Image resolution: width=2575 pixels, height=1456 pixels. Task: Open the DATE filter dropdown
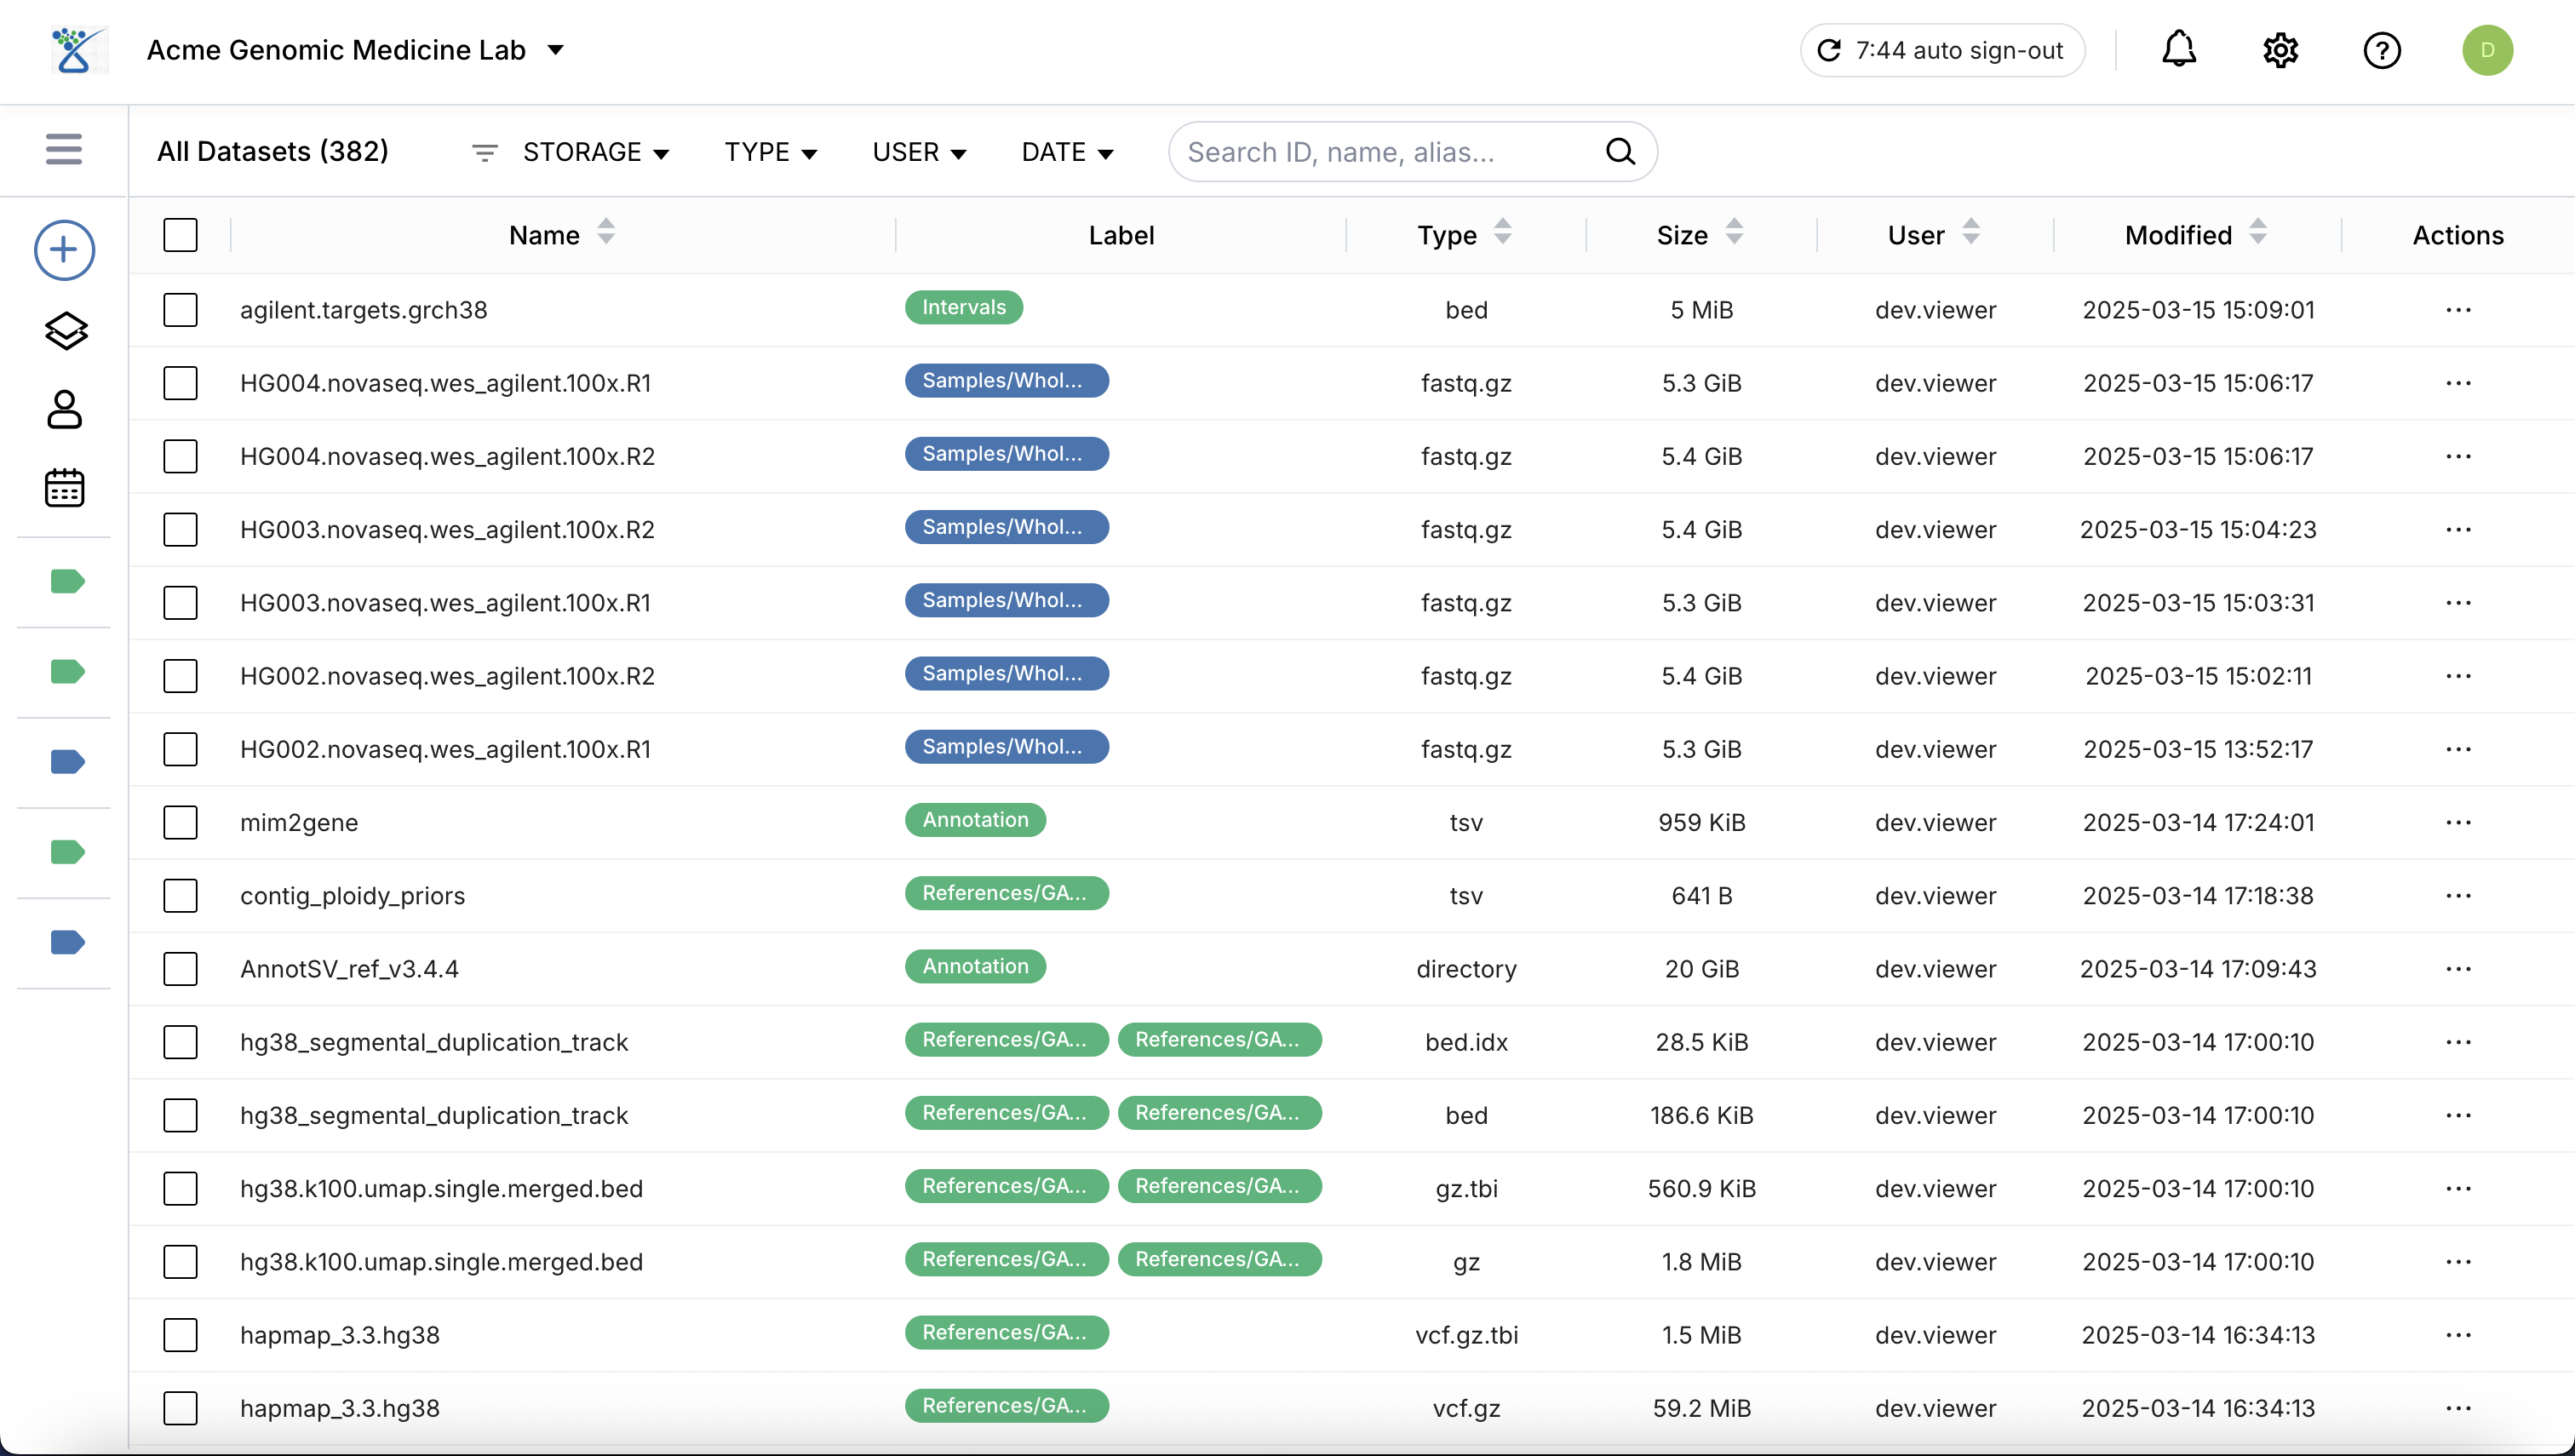[1067, 152]
